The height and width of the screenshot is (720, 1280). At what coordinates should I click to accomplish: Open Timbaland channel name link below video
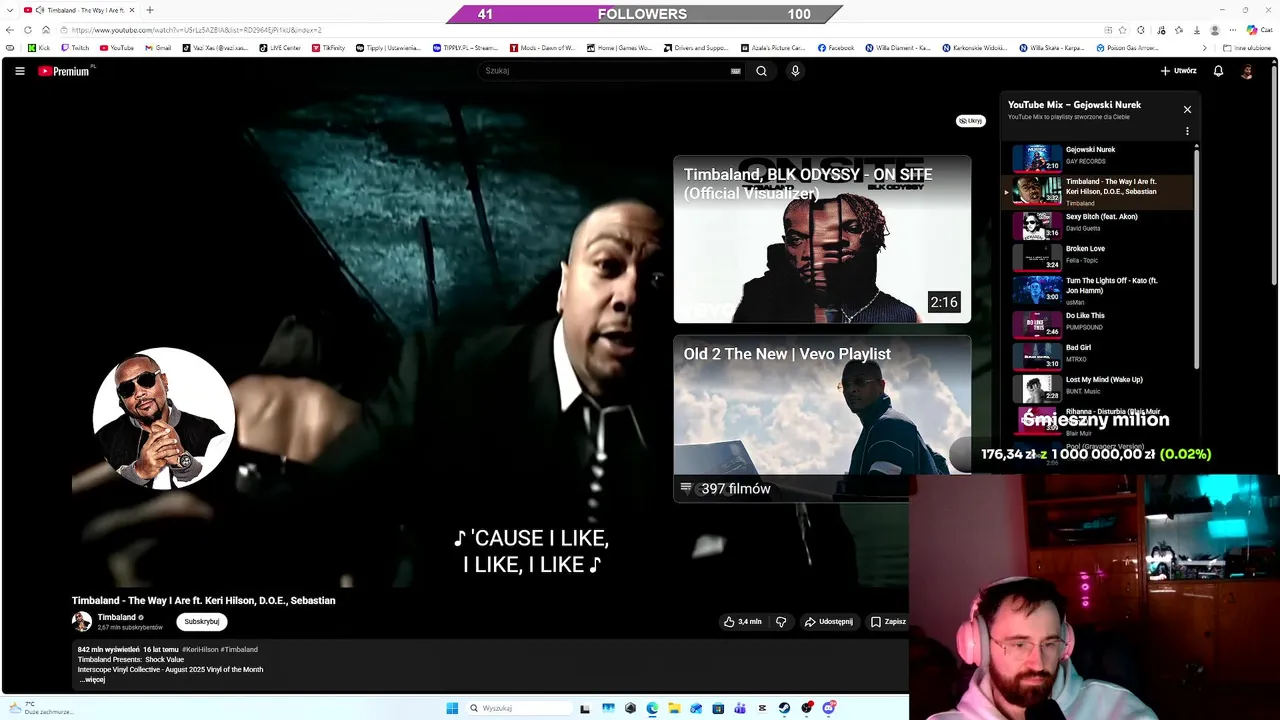click(x=116, y=617)
